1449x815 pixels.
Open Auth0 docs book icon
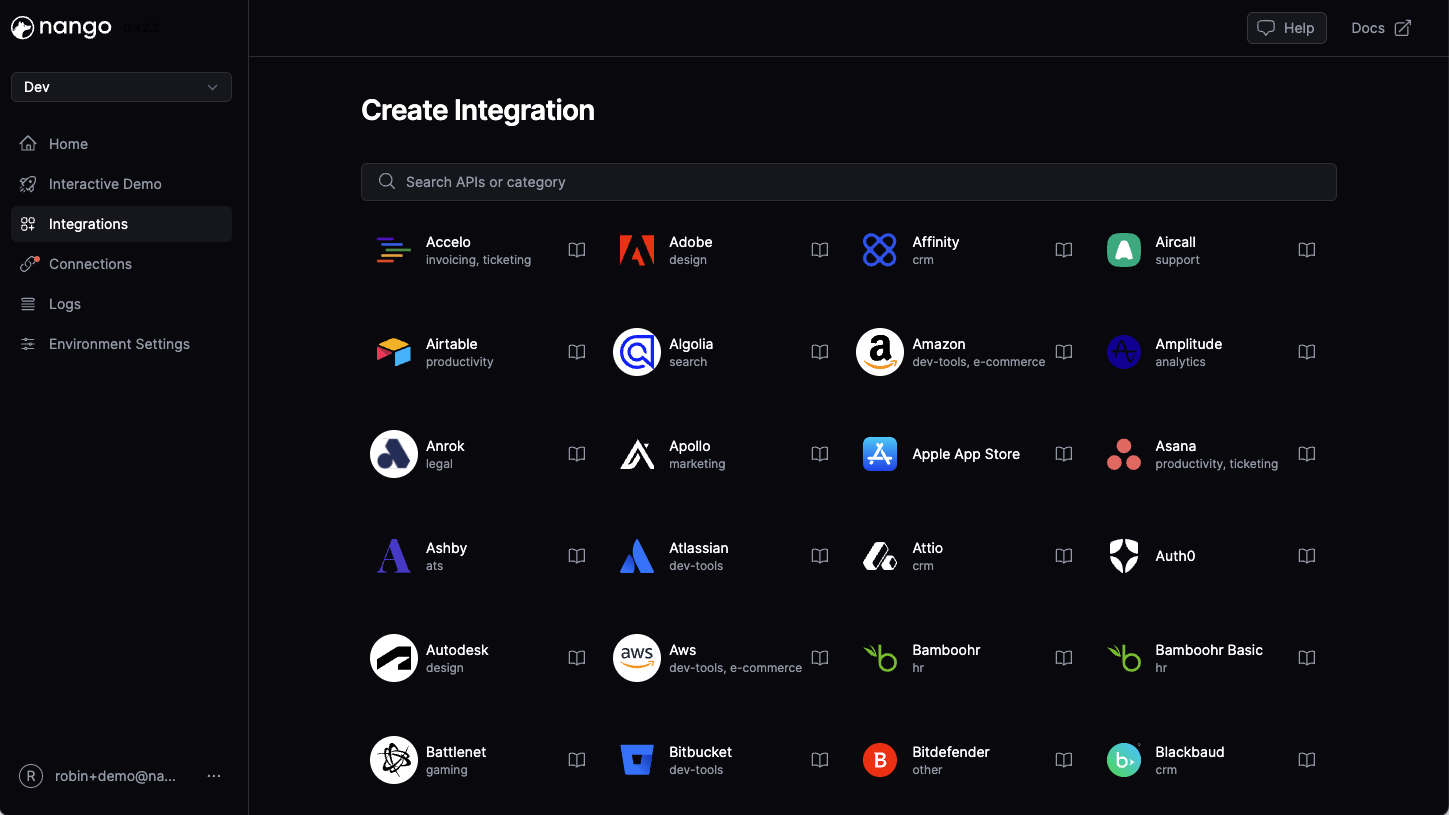[x=1307, y=556]
